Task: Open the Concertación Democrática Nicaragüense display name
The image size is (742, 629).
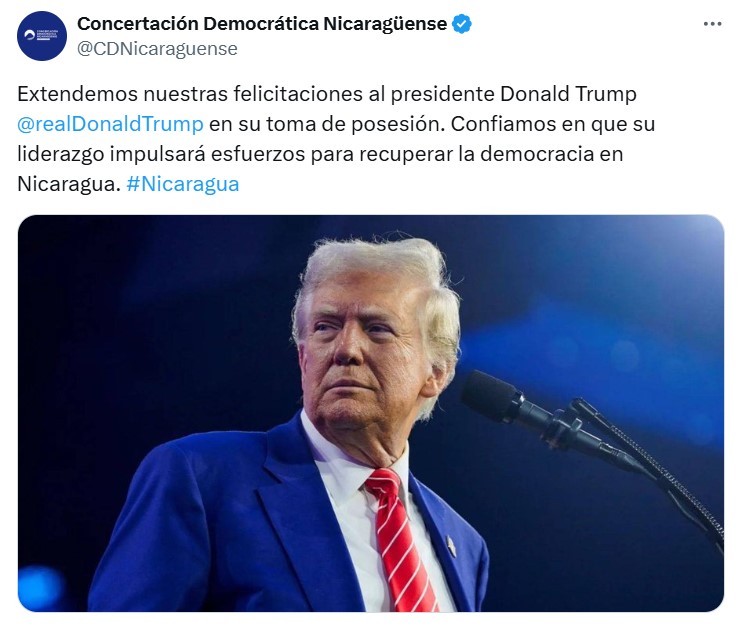Action: [x=262, y=24]
